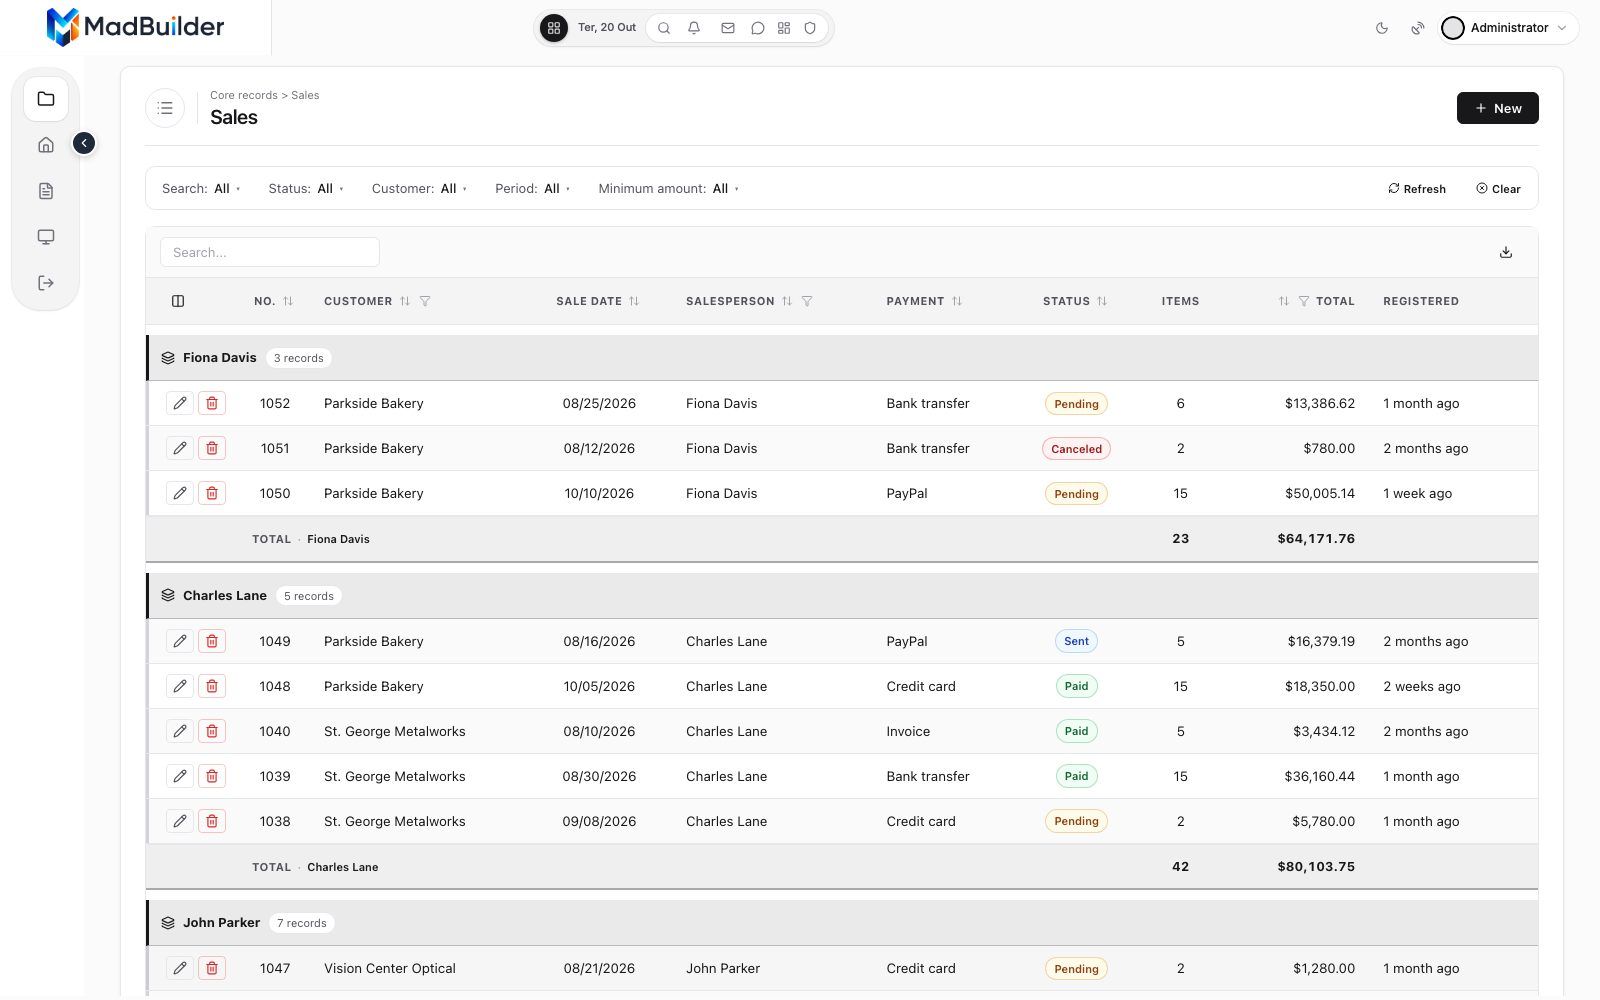The image size is (1600, 1000).
Task: Open the document icon in sidebar
Action: [x=46, y=191]
